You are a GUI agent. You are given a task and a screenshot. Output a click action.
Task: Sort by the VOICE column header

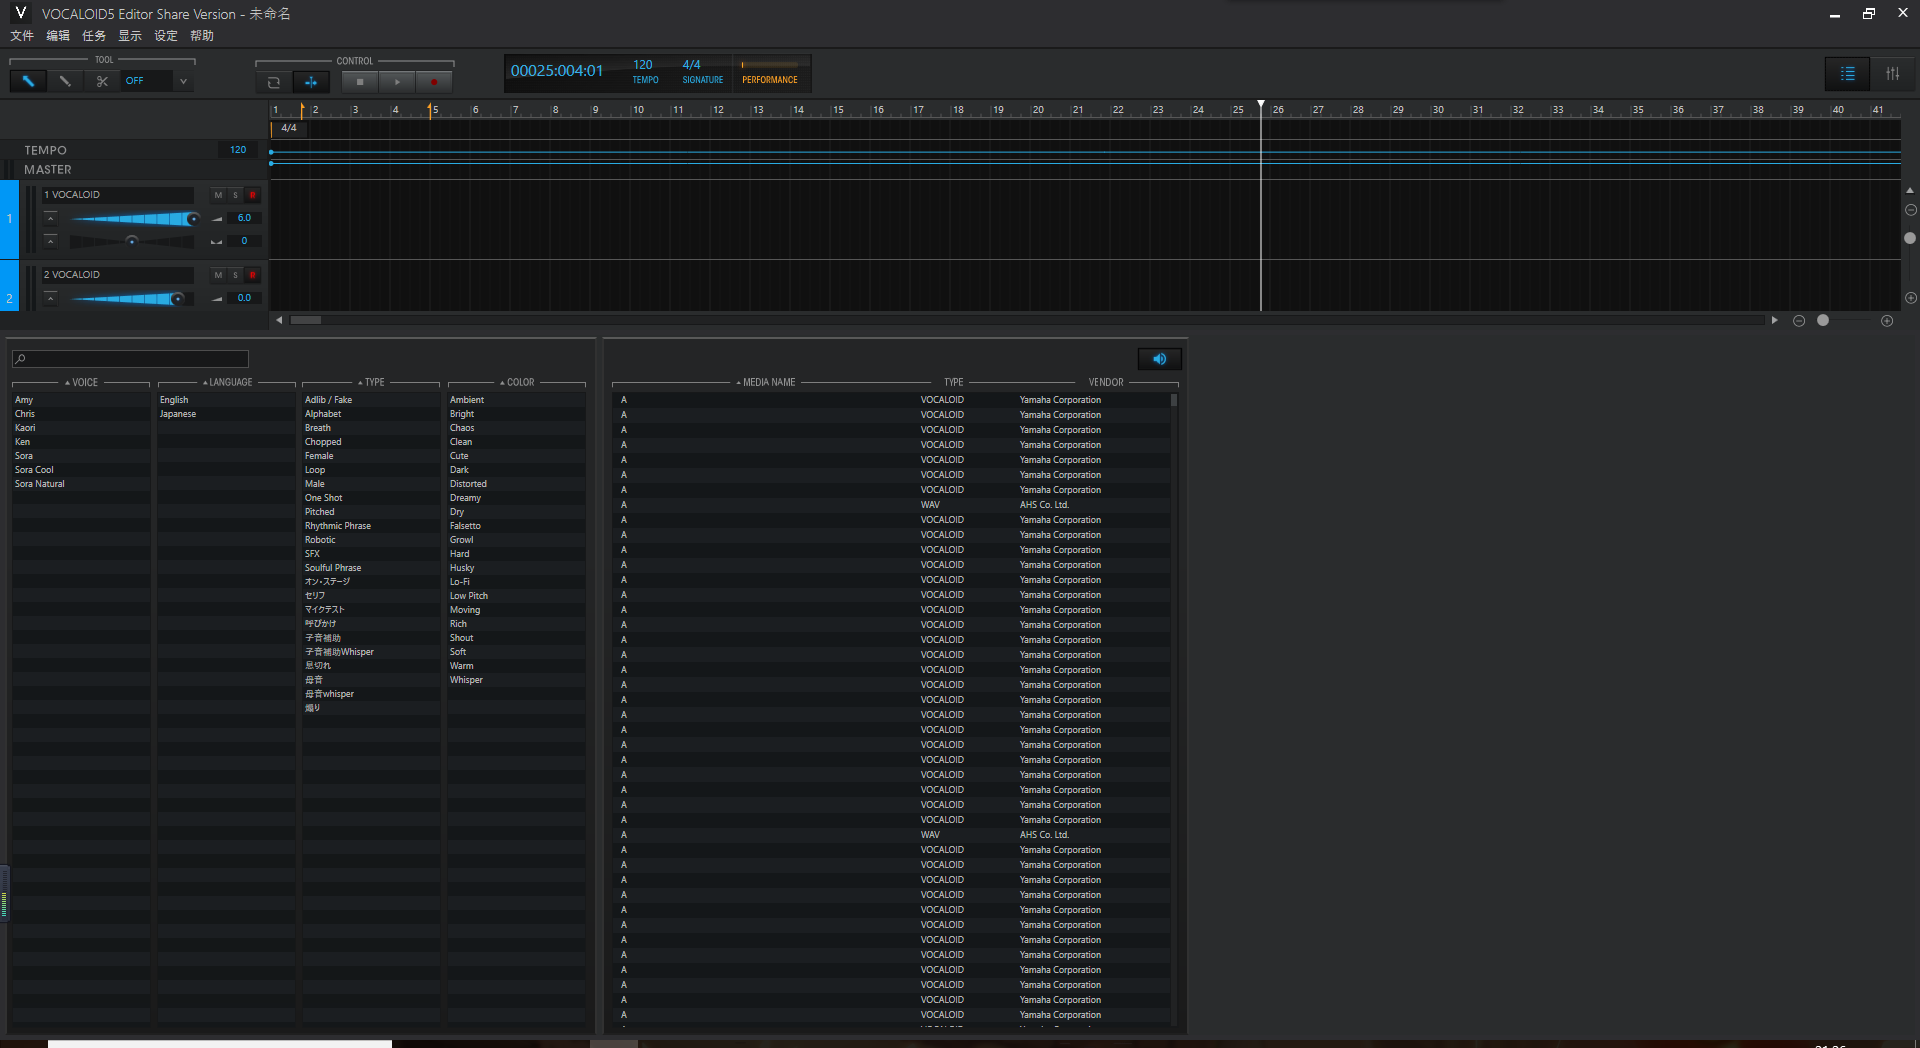[x=81, y=382]
